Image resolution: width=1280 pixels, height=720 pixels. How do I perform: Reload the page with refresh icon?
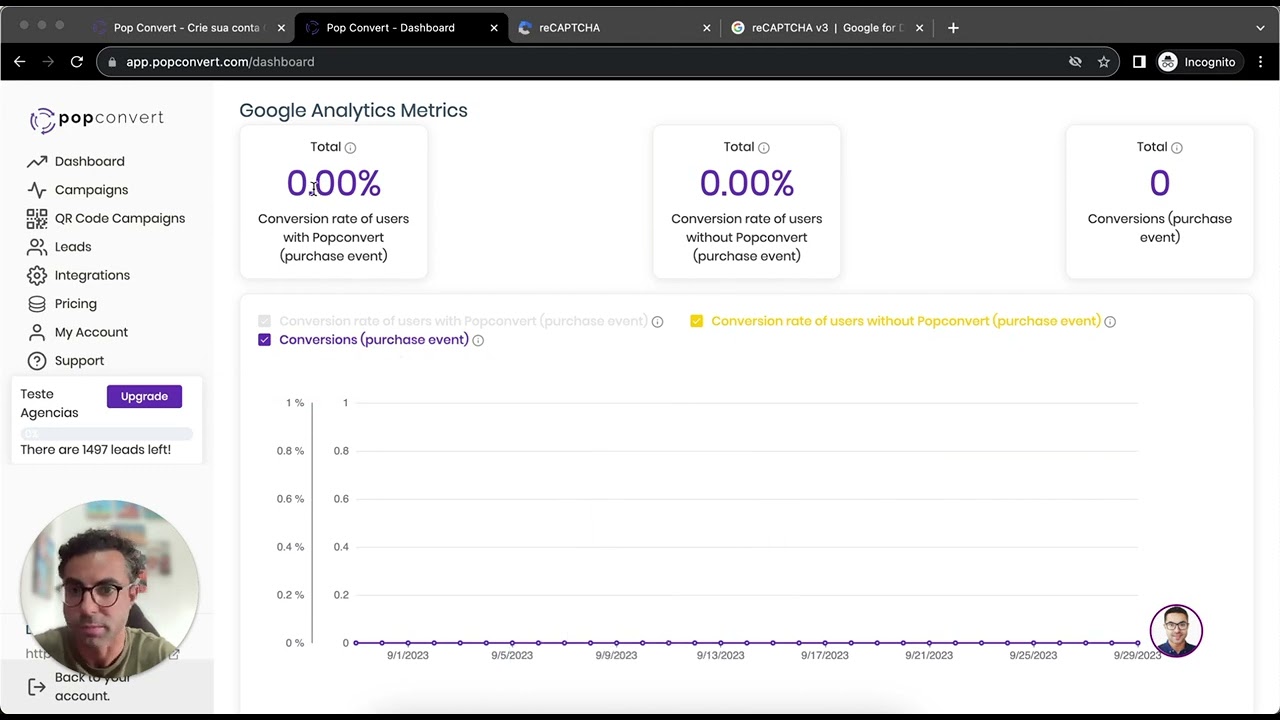(x=76, y=62)
